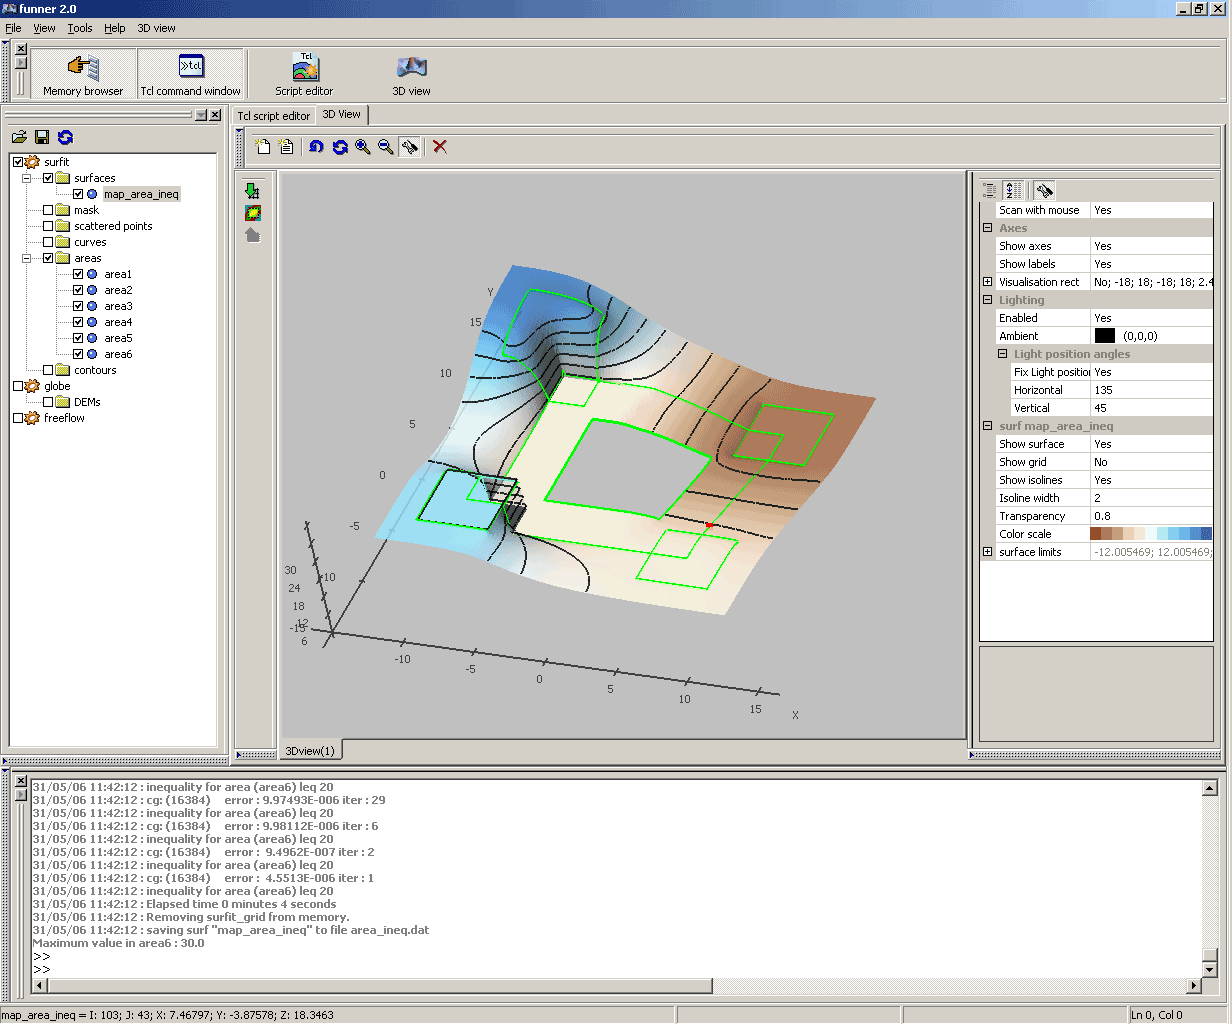Screen dimensions: 1232x1024
Task: Open the Memory browser
Action: click(x=83, y=74)
